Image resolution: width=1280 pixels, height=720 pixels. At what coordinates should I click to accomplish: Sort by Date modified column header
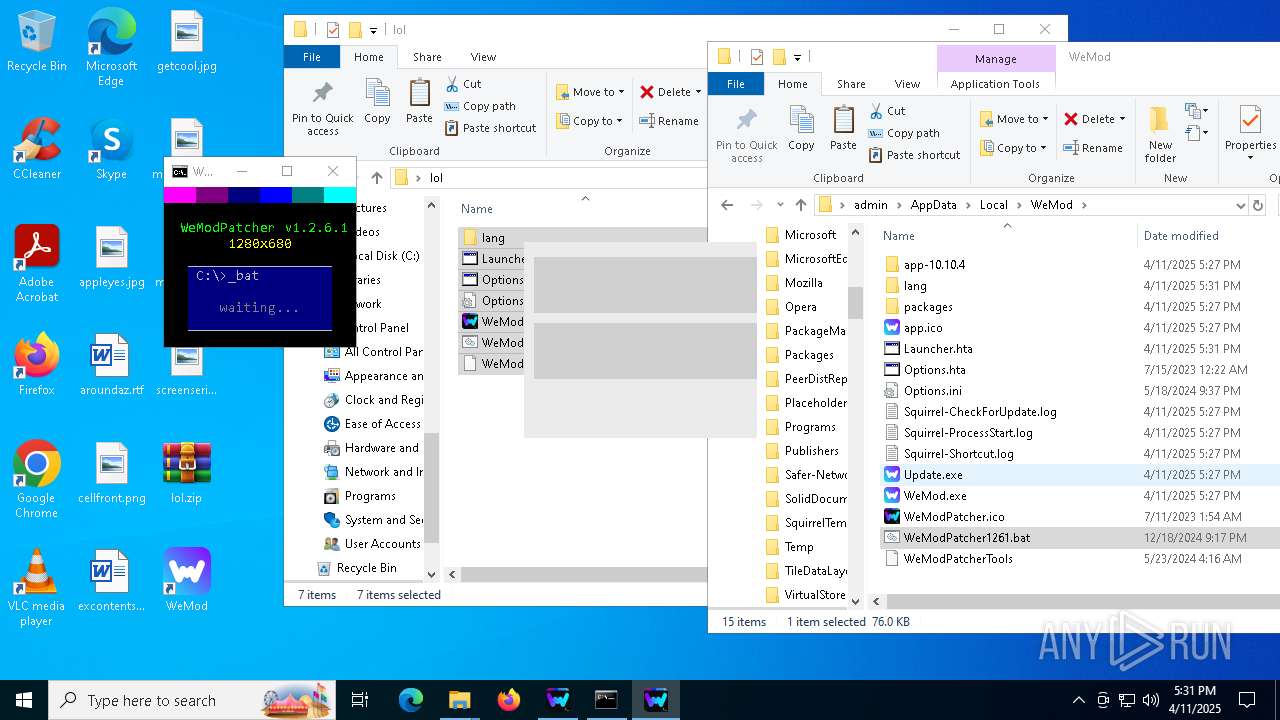(1181, 236)
